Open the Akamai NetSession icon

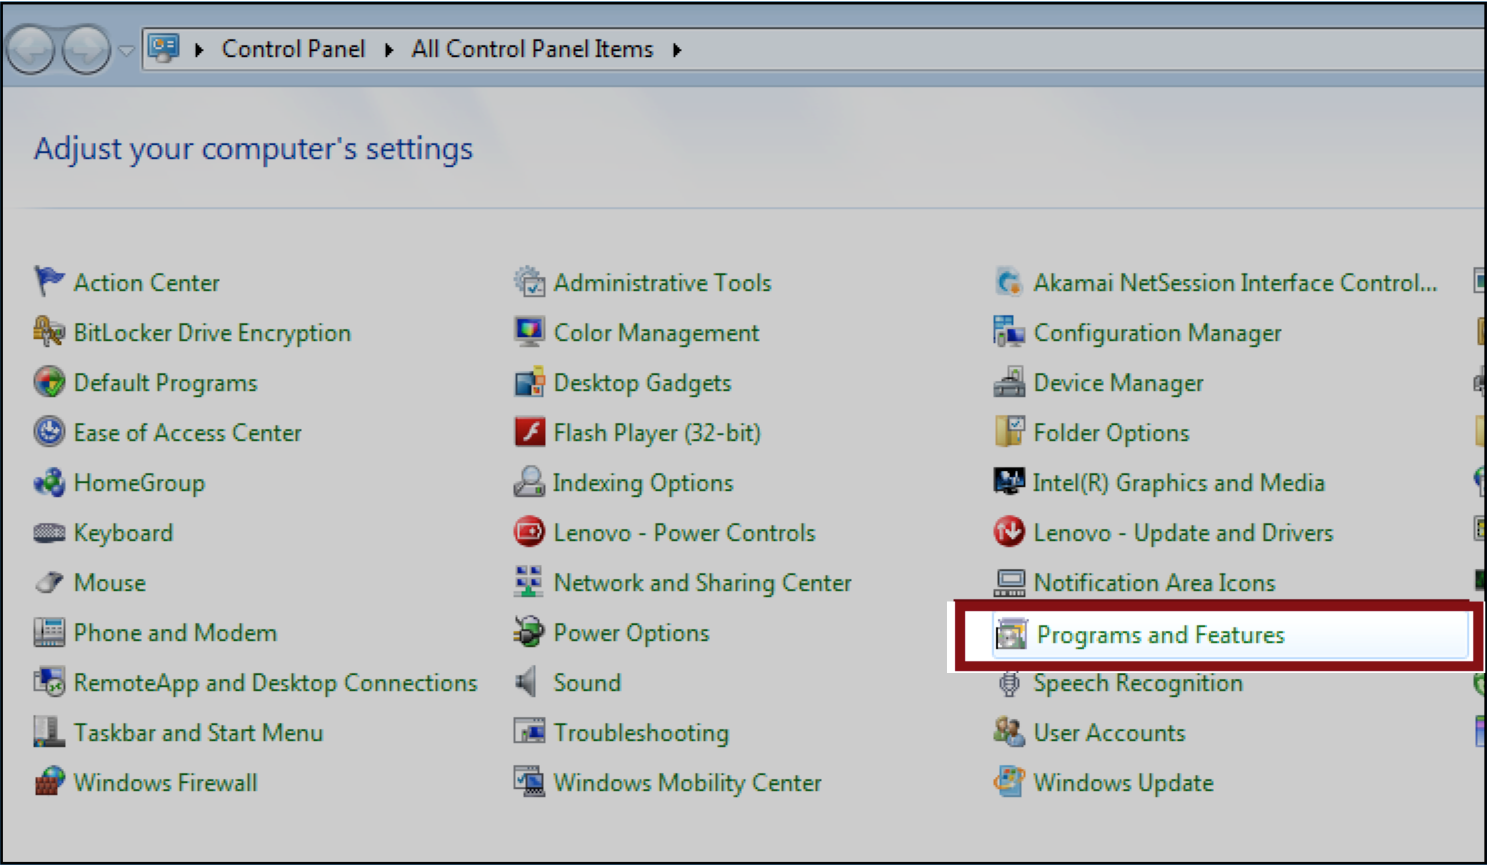coord(1009,282)
